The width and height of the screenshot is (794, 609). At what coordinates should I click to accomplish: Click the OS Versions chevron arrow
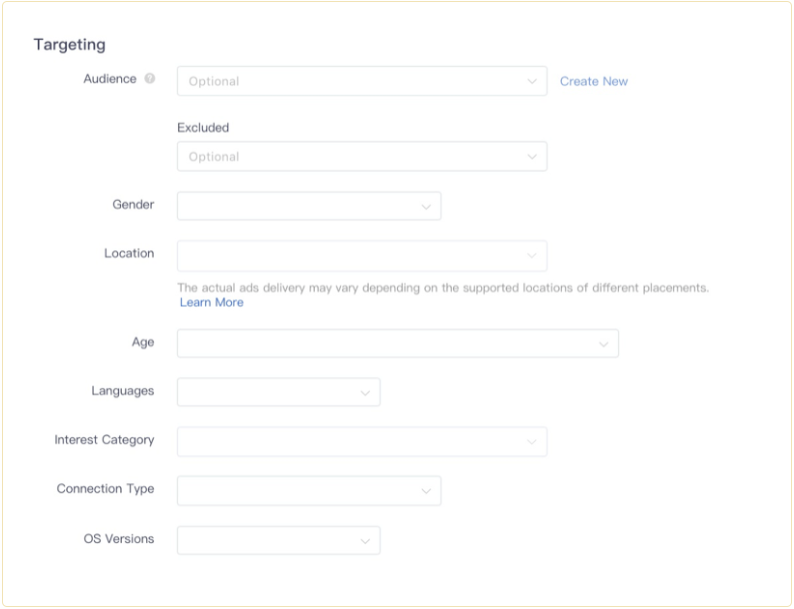[x=365, y=540]
